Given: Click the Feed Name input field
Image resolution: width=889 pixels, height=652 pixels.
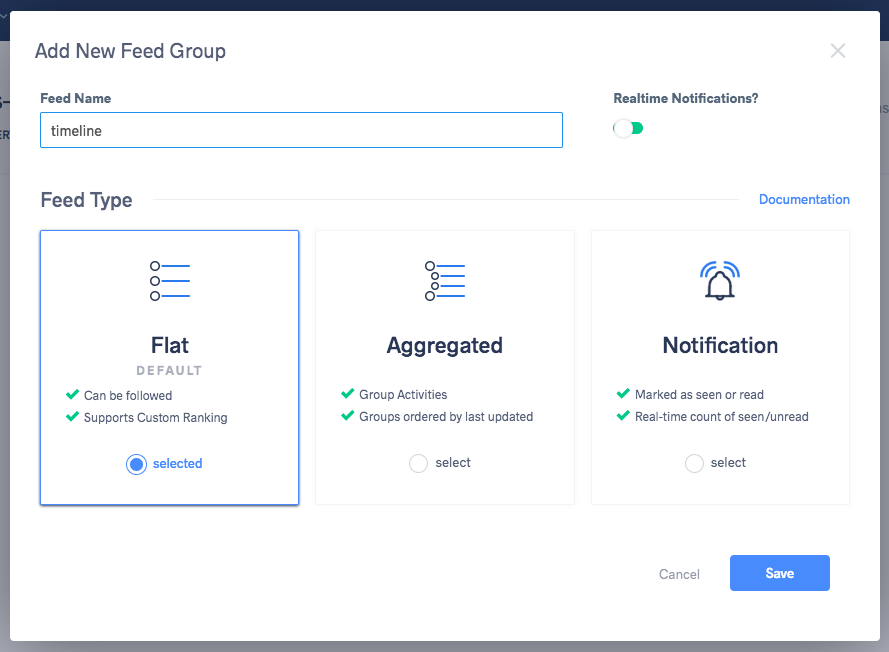Looking at the screenshot, I should 301,130.
